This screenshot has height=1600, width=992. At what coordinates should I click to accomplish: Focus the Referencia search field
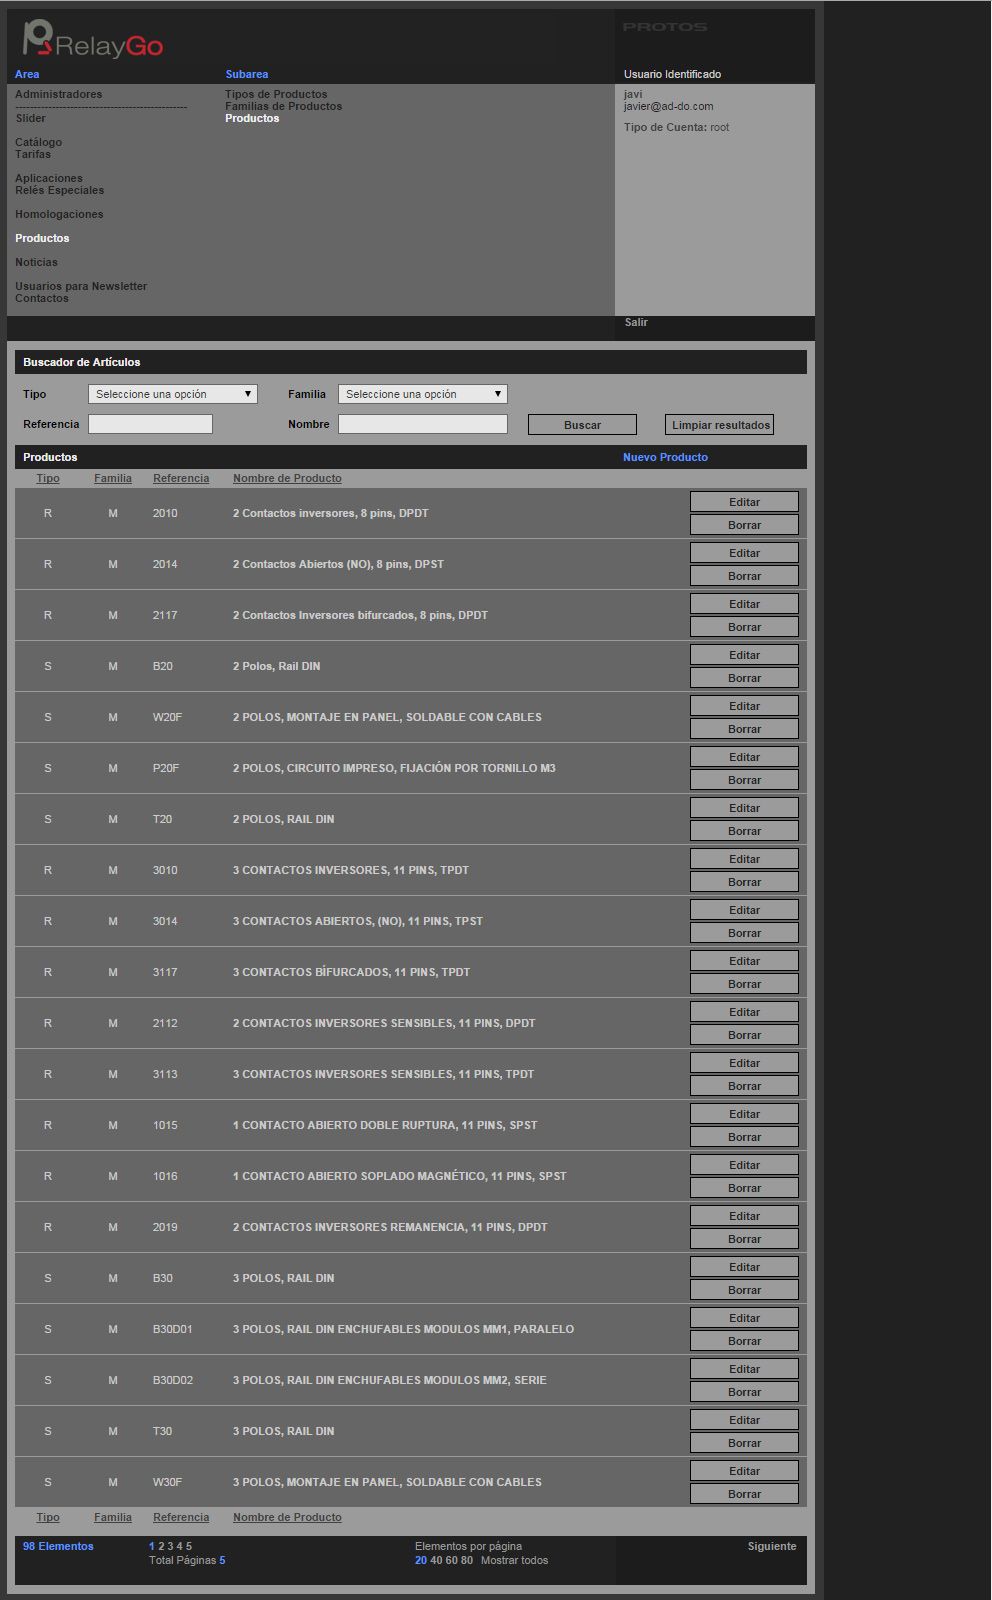point(151,424)
